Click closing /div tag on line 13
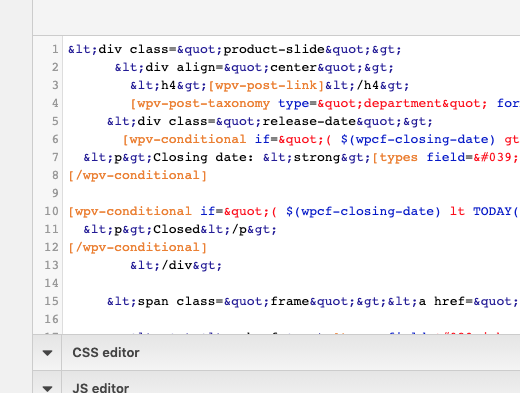Image resolution: width=520 pixels, height=393 pixels. (x=176, y=266)
